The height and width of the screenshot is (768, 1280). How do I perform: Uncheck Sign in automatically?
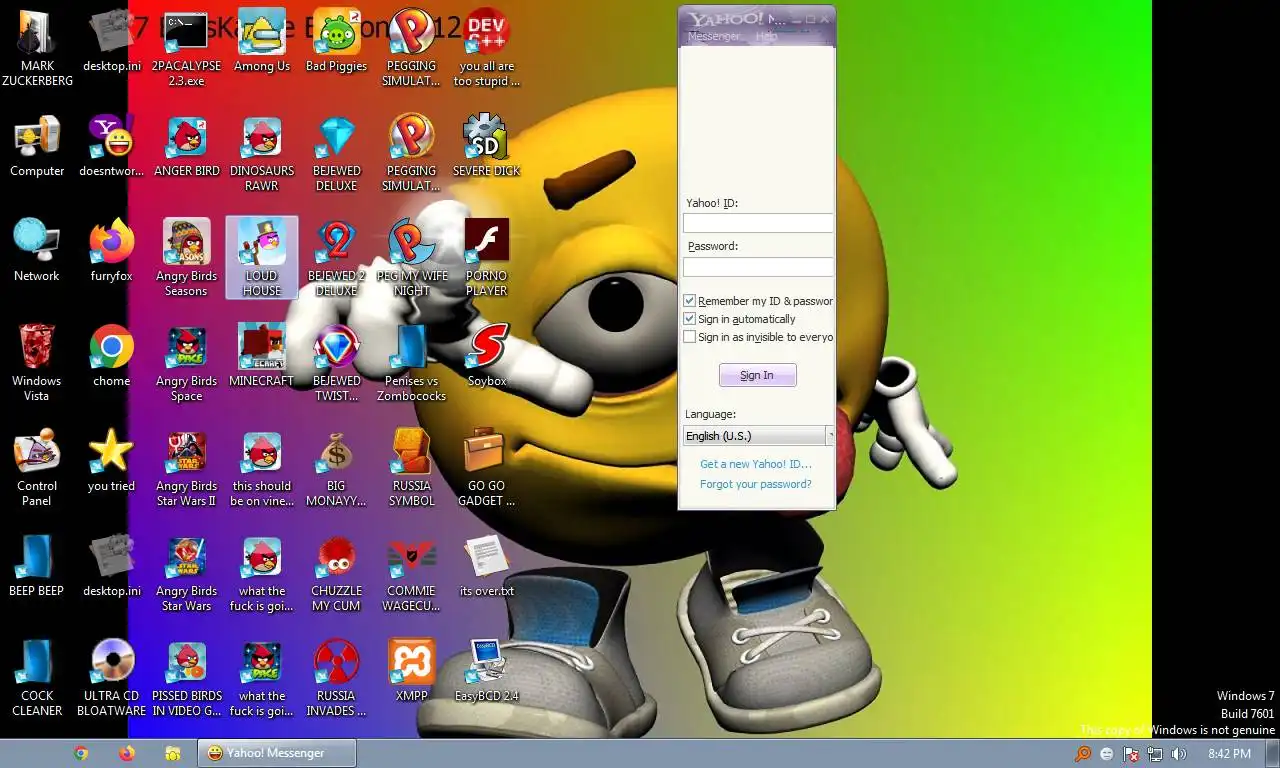pyautogui.click(x=690, y=319)
